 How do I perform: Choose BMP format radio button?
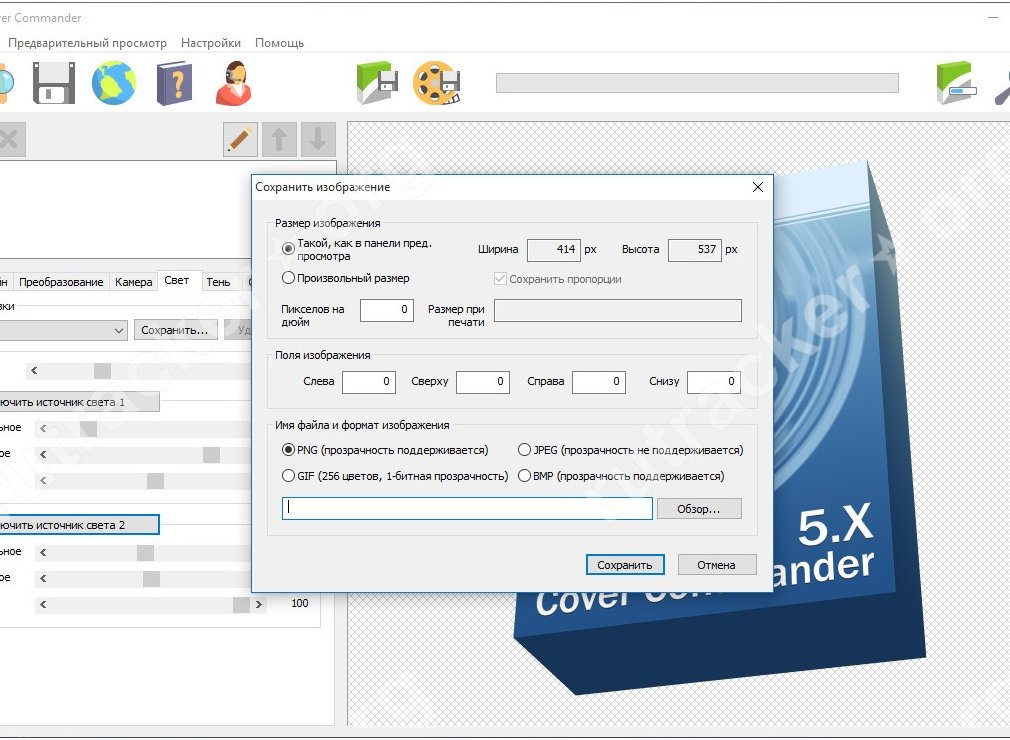524,476
